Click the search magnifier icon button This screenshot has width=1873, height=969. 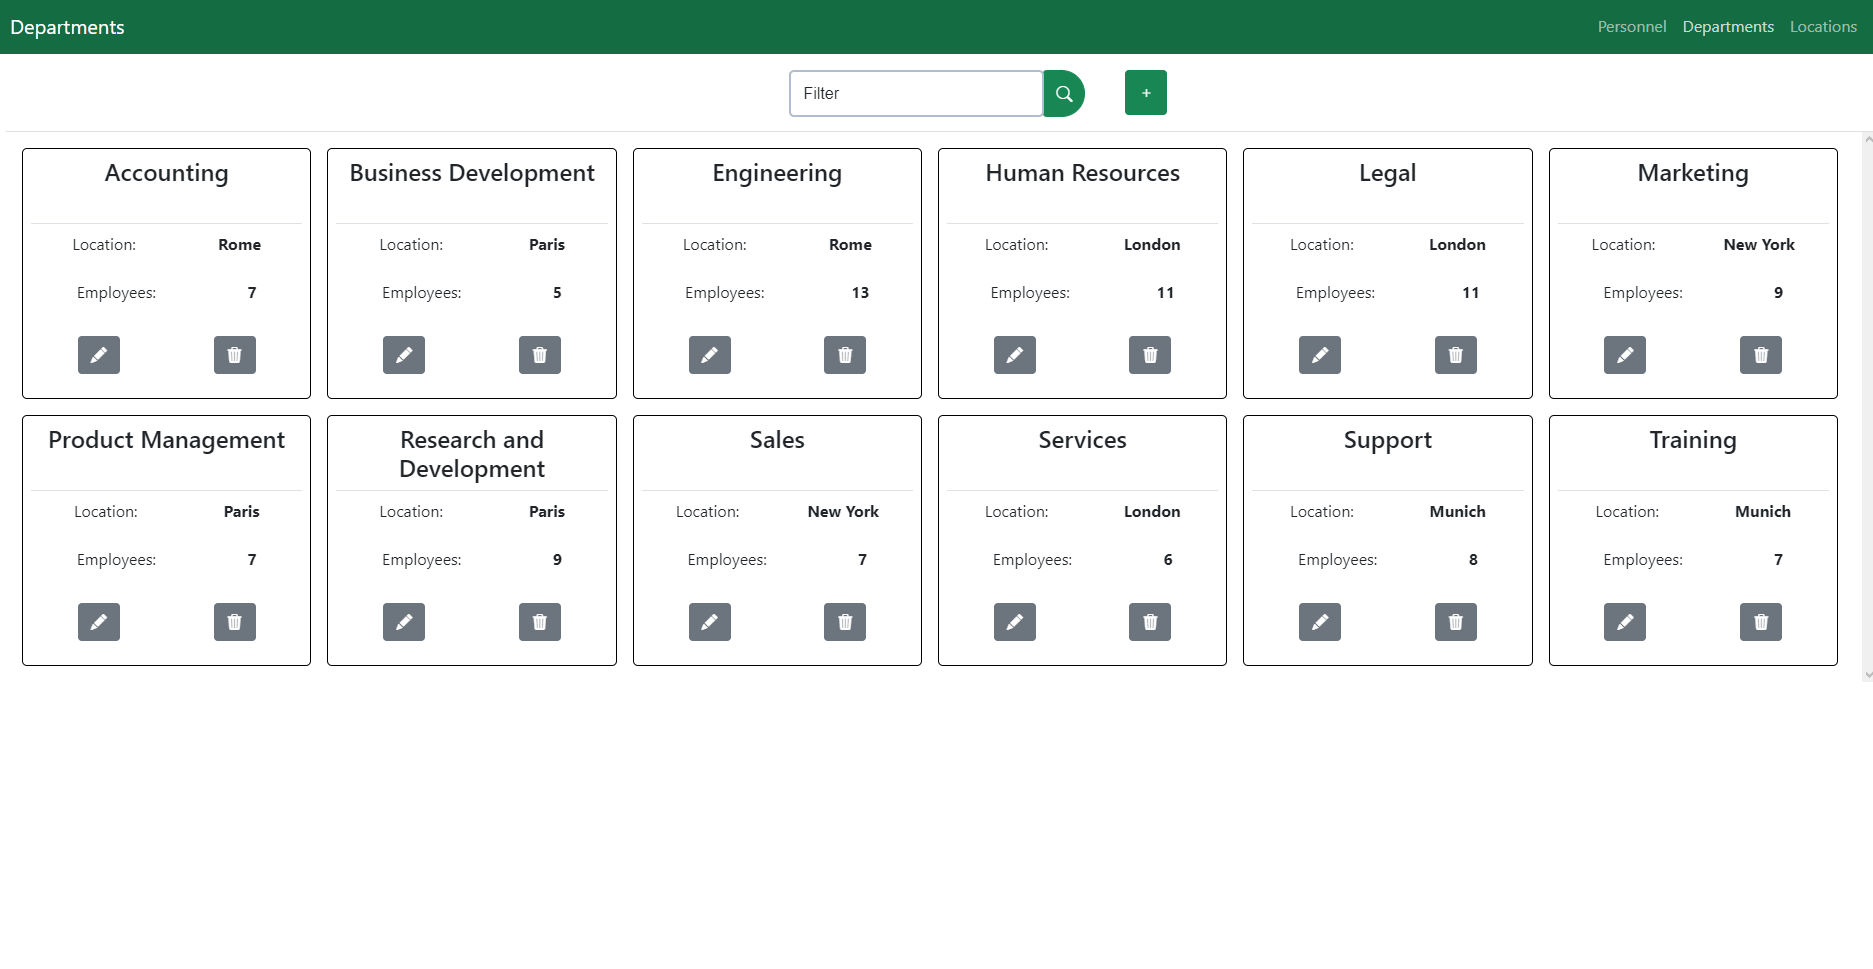click(1064, 93)
